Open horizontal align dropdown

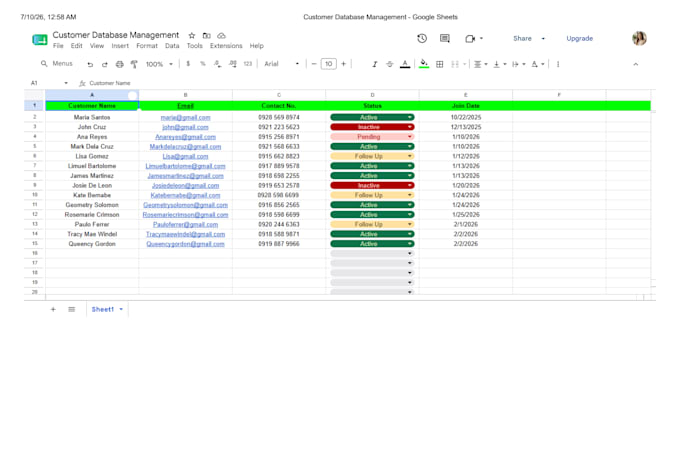coord(480,64)
